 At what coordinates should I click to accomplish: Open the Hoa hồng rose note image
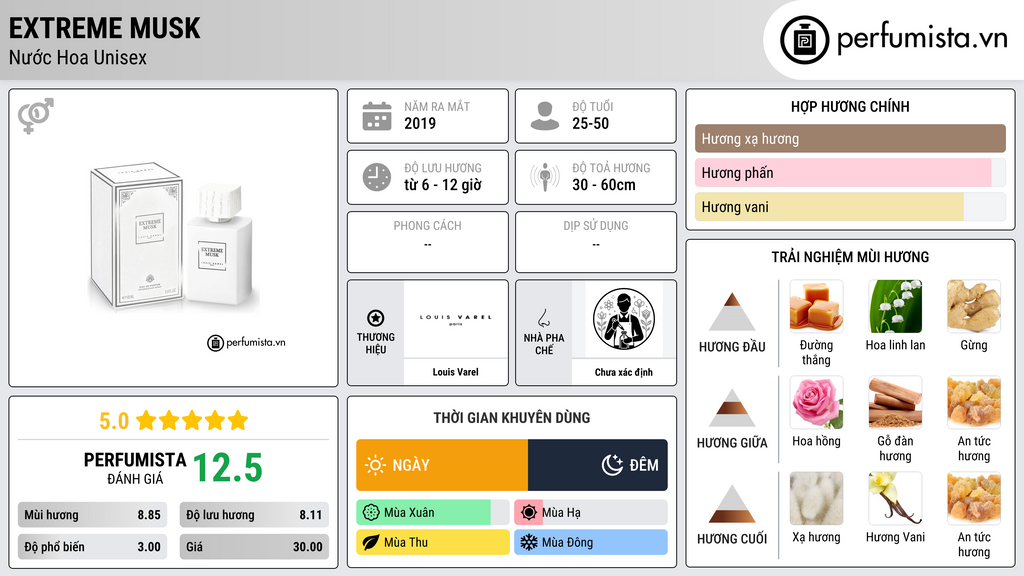click(x=816, y=402)
